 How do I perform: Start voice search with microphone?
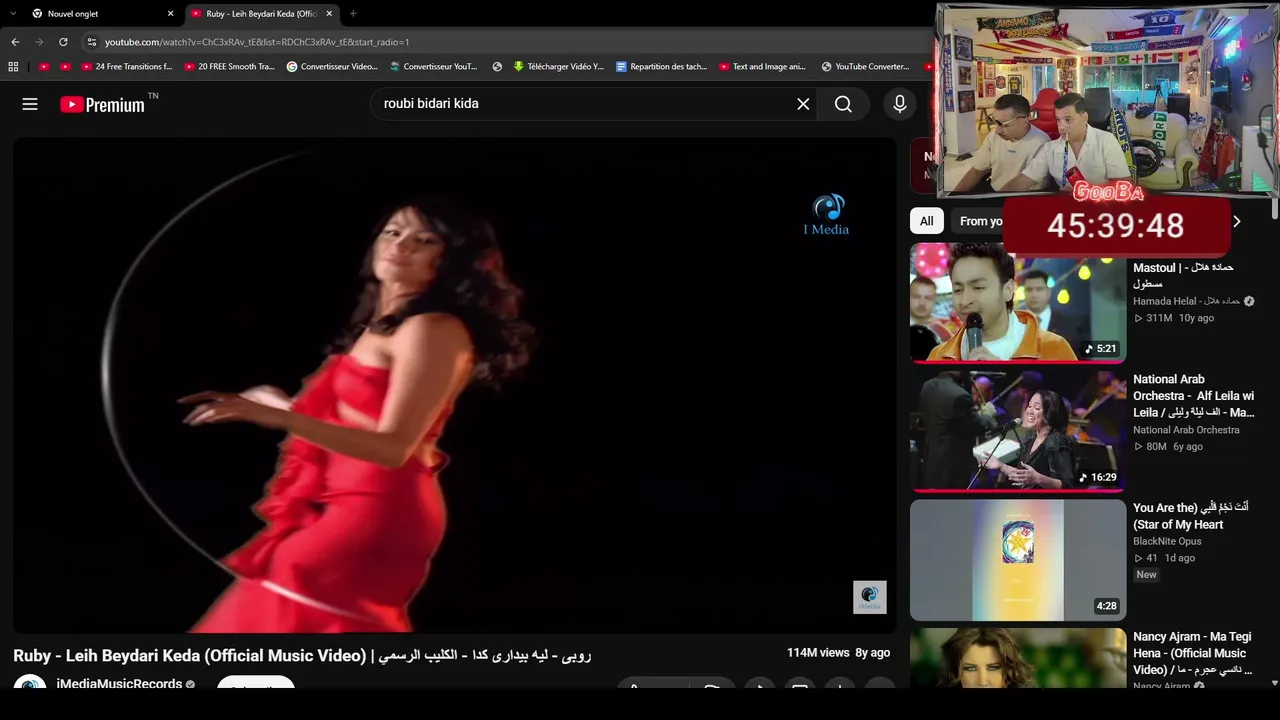pyautogui.click(x=900, y=104)
